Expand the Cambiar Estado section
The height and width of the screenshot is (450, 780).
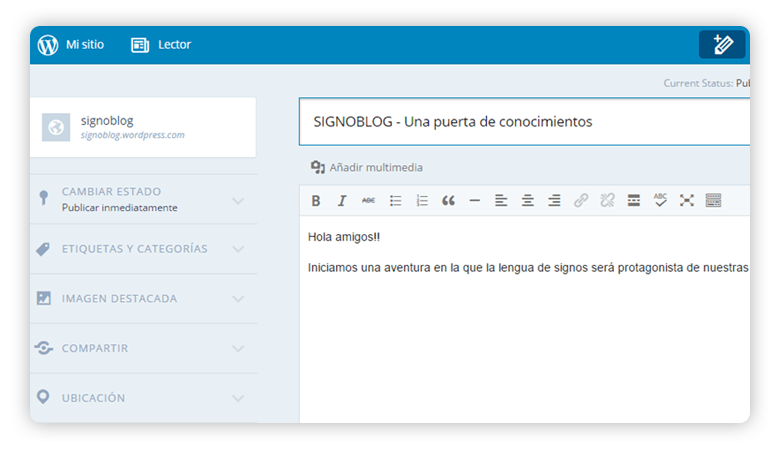(144, 199)
